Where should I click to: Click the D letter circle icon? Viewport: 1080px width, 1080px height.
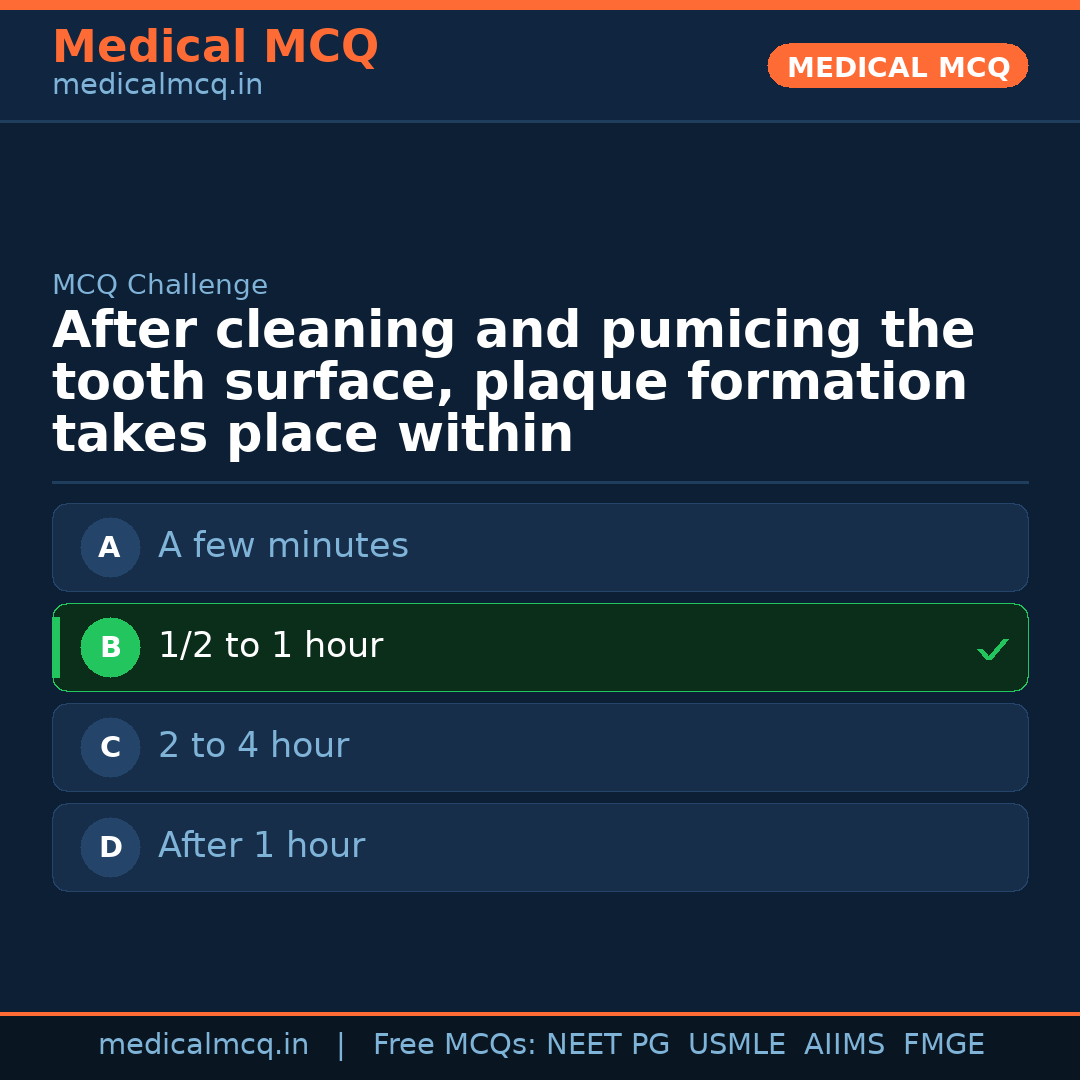tap(110, 847)
